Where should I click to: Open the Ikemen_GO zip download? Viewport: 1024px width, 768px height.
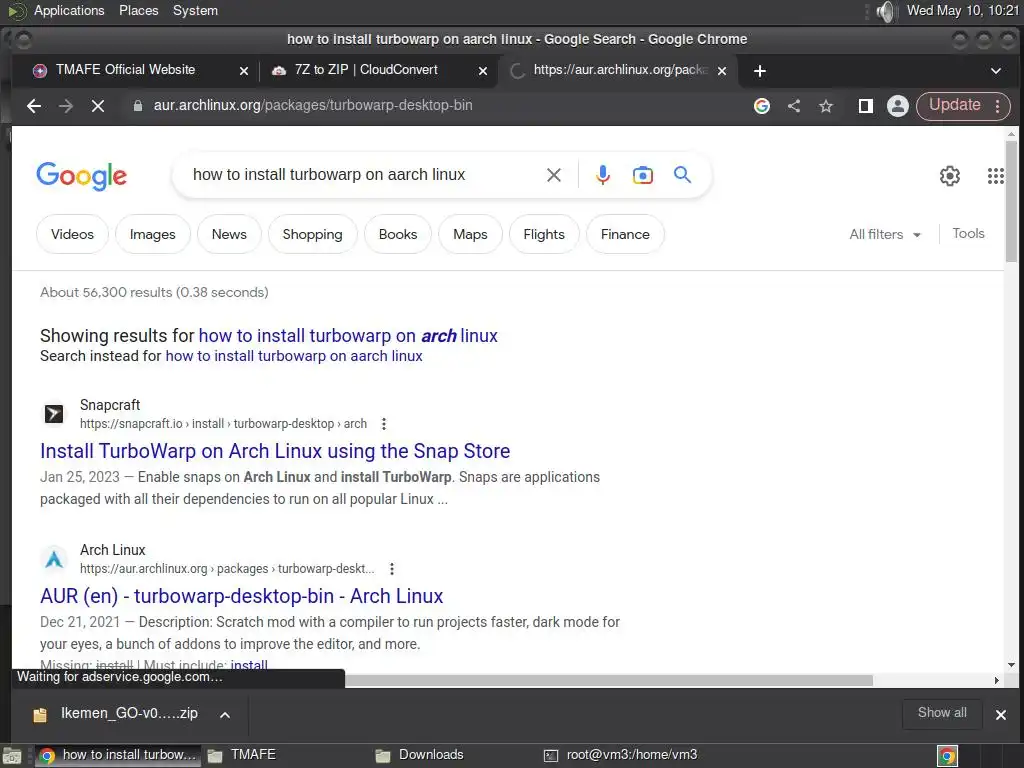[x=116, y=714]
